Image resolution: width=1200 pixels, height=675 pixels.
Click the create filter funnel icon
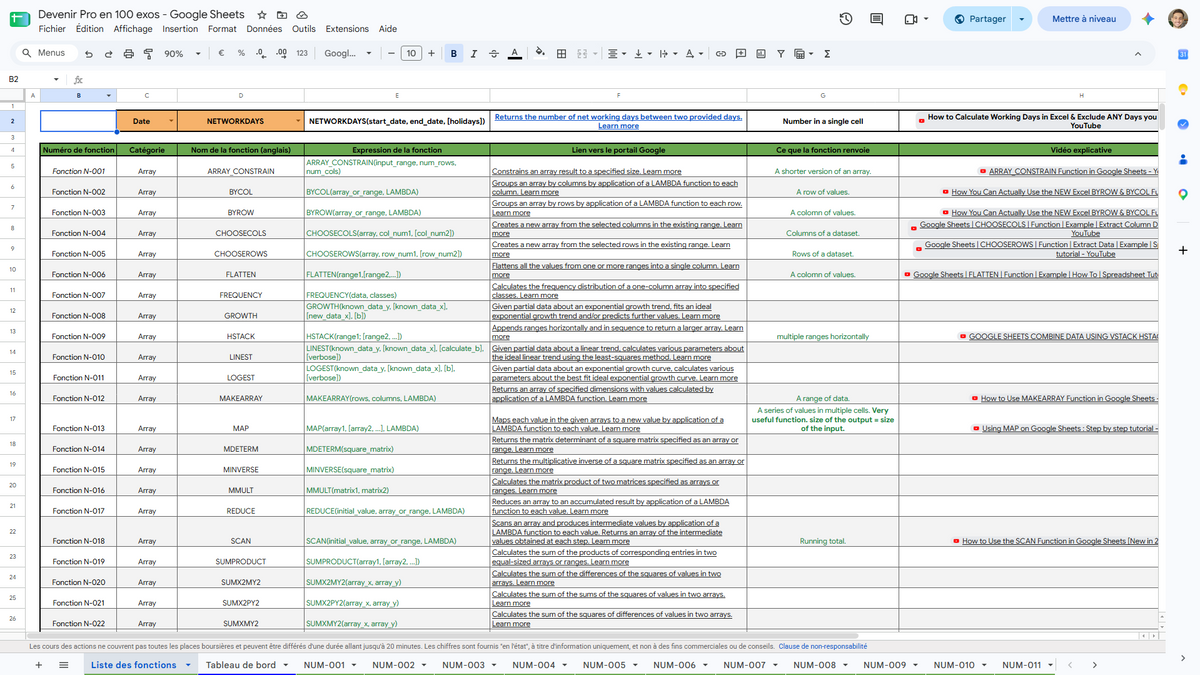(x=781, y=54)
